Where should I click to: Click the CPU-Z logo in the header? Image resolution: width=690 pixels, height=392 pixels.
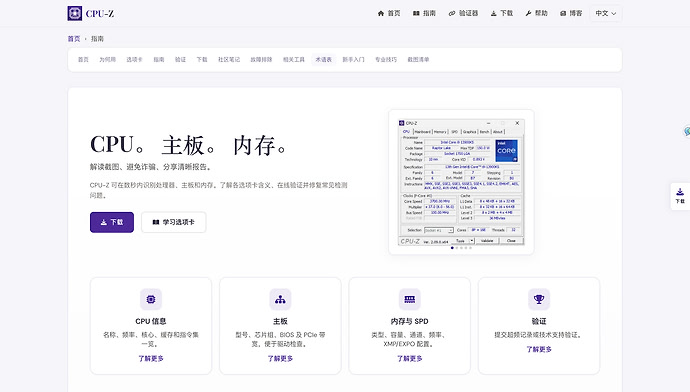point(91,13)
